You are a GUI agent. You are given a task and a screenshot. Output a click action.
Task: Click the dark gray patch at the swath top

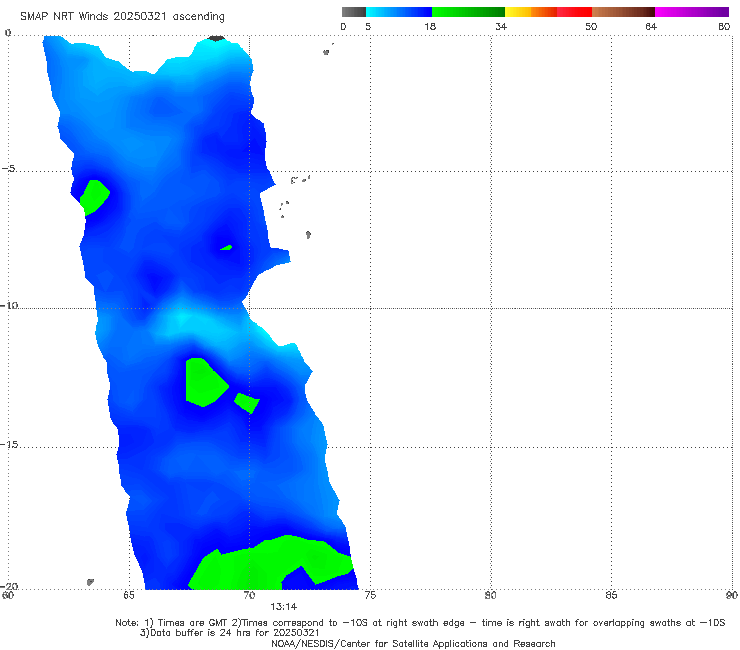tap(216, 38)
